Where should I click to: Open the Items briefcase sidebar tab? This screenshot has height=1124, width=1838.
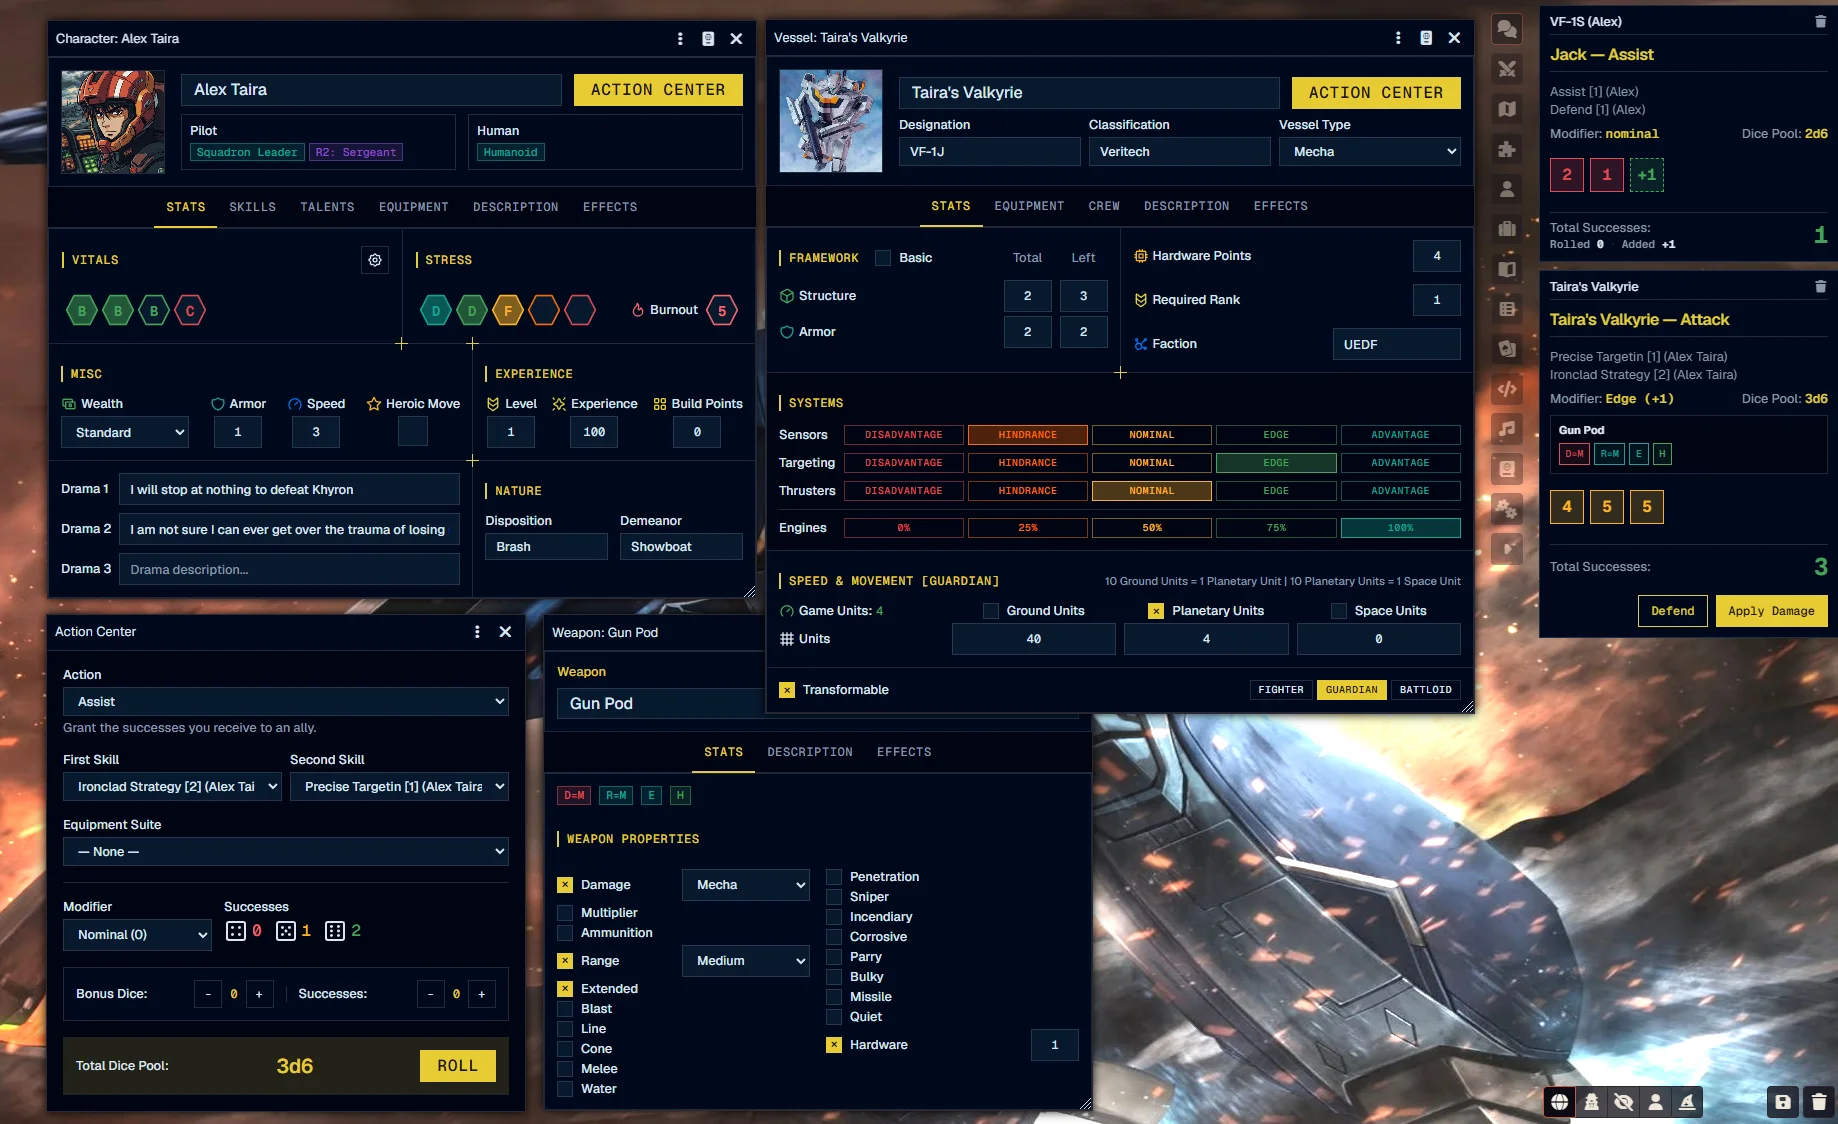tap(1507, 229)
